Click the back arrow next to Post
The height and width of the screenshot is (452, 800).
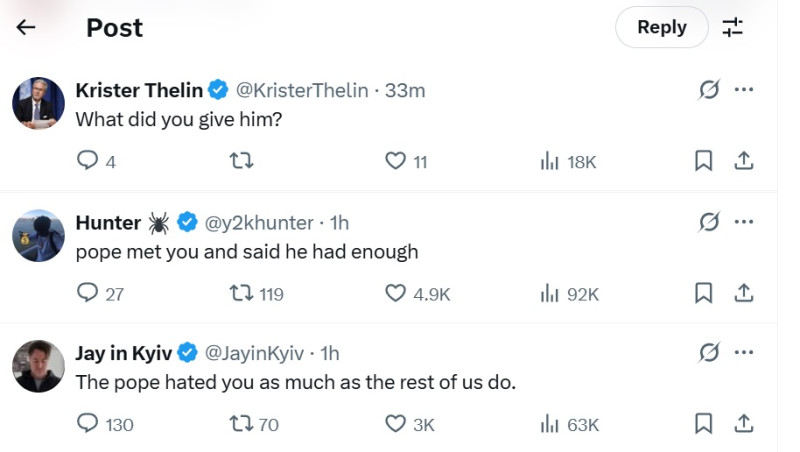26,27
